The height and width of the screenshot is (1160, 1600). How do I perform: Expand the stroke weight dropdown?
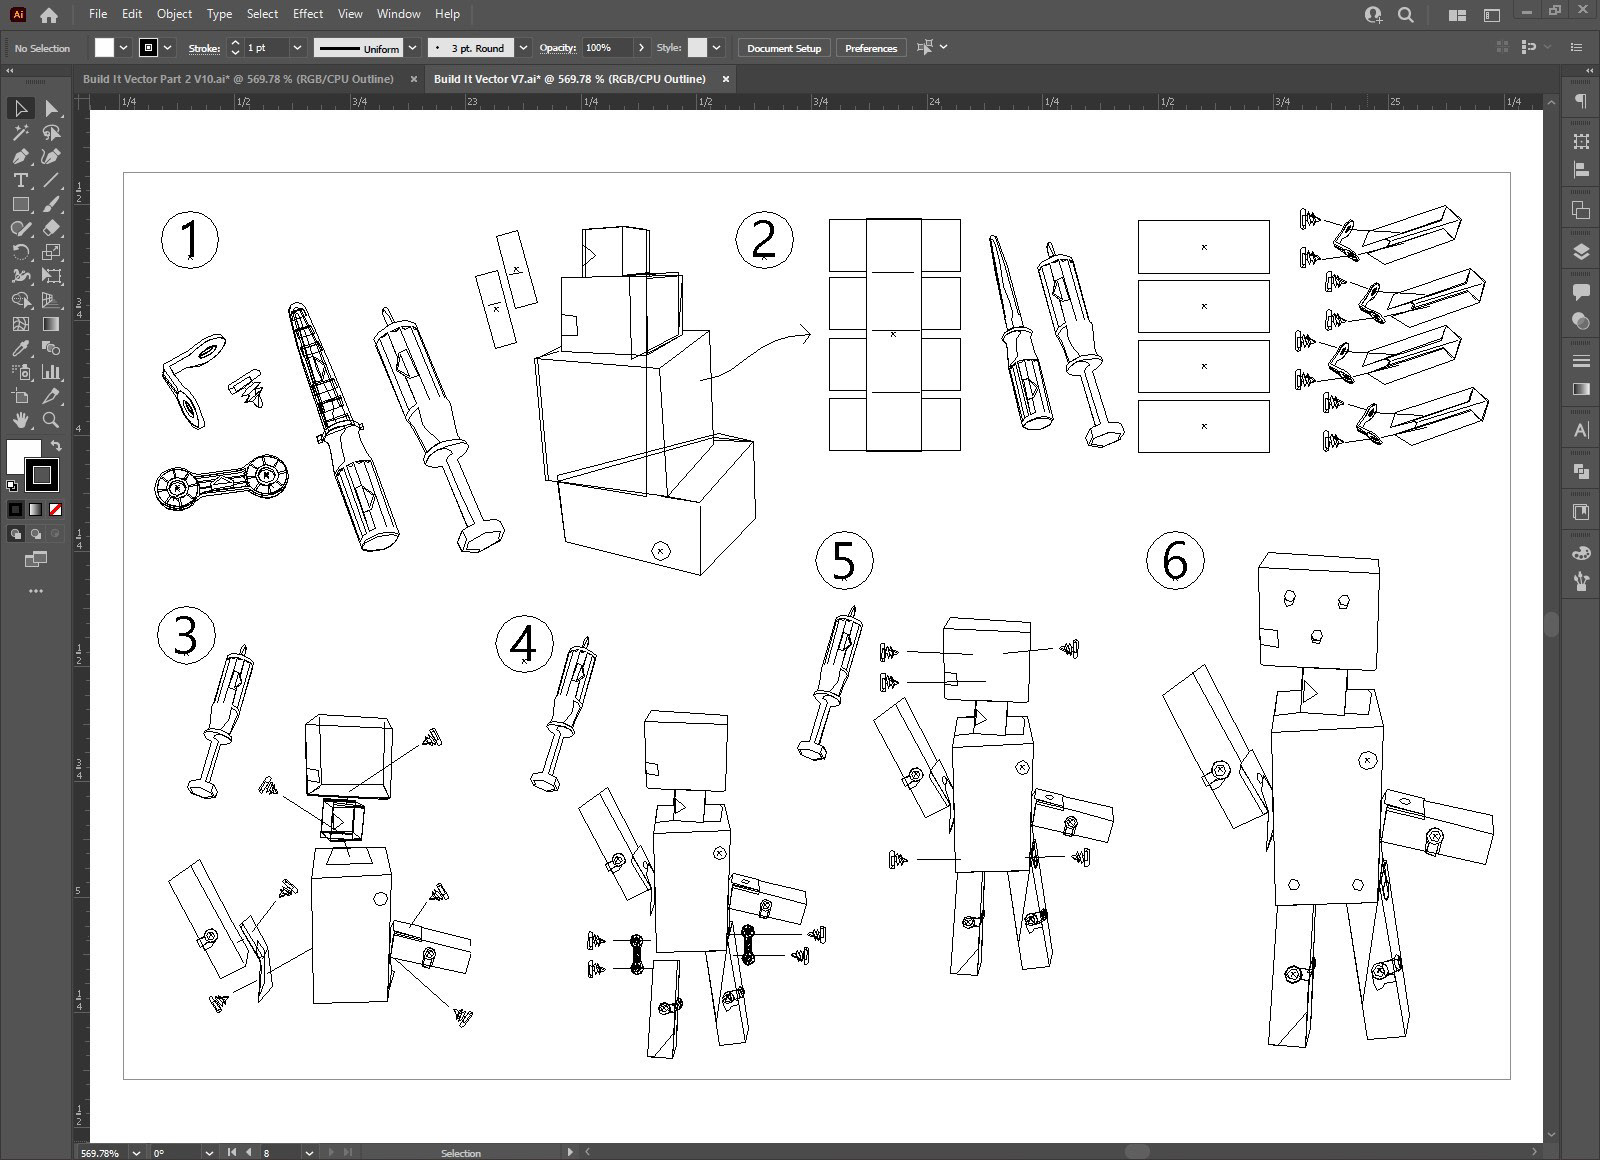click(x=297, y=48)
